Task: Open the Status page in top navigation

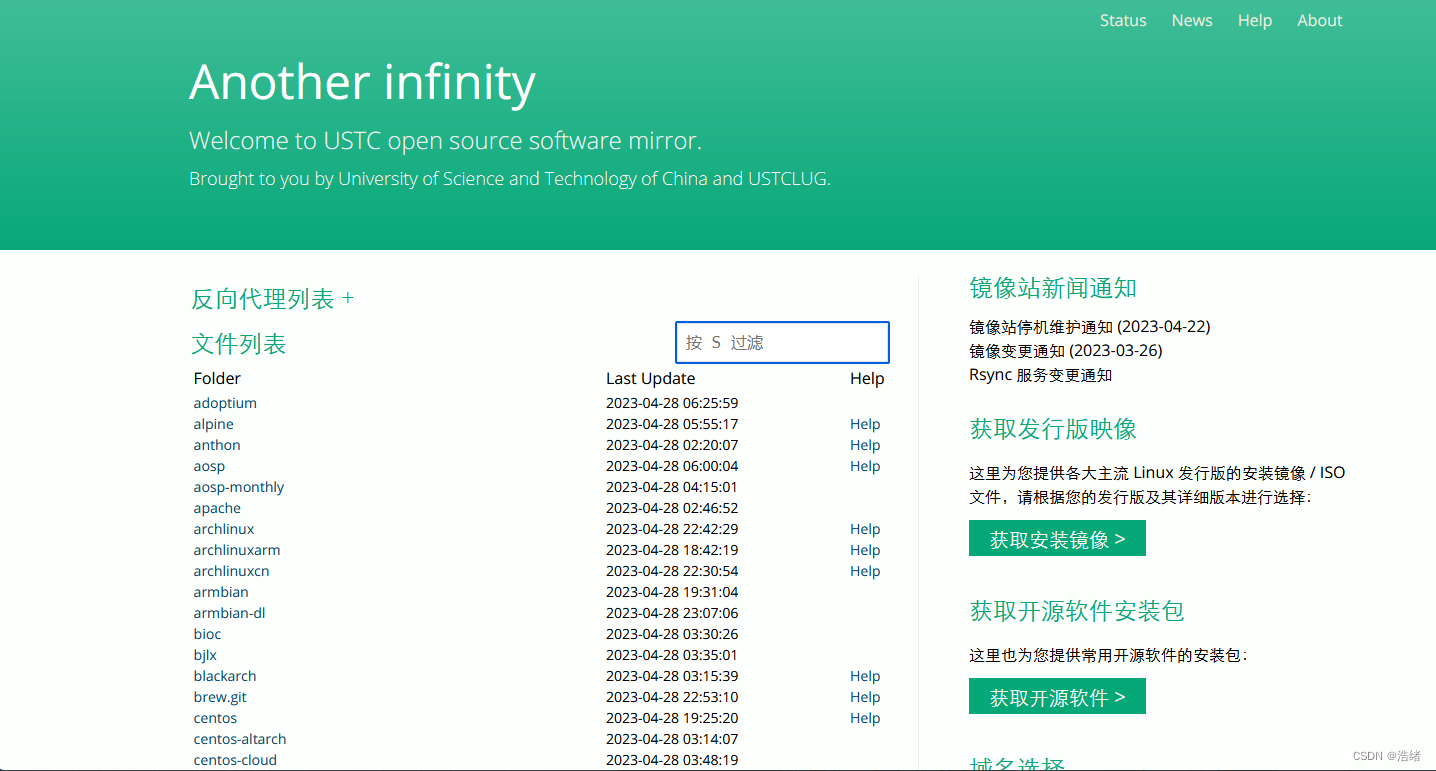Action: tap(1123, 20)
